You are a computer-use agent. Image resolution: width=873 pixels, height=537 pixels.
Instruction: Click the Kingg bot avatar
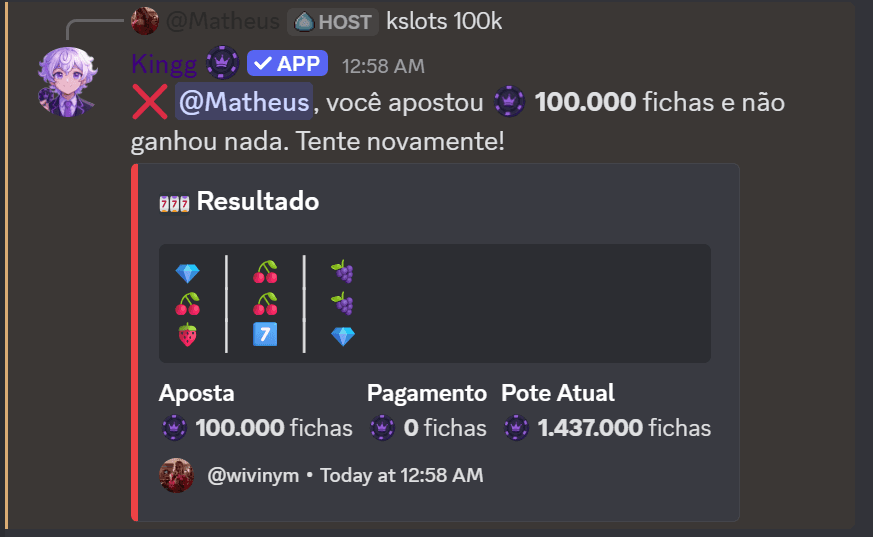67,78
